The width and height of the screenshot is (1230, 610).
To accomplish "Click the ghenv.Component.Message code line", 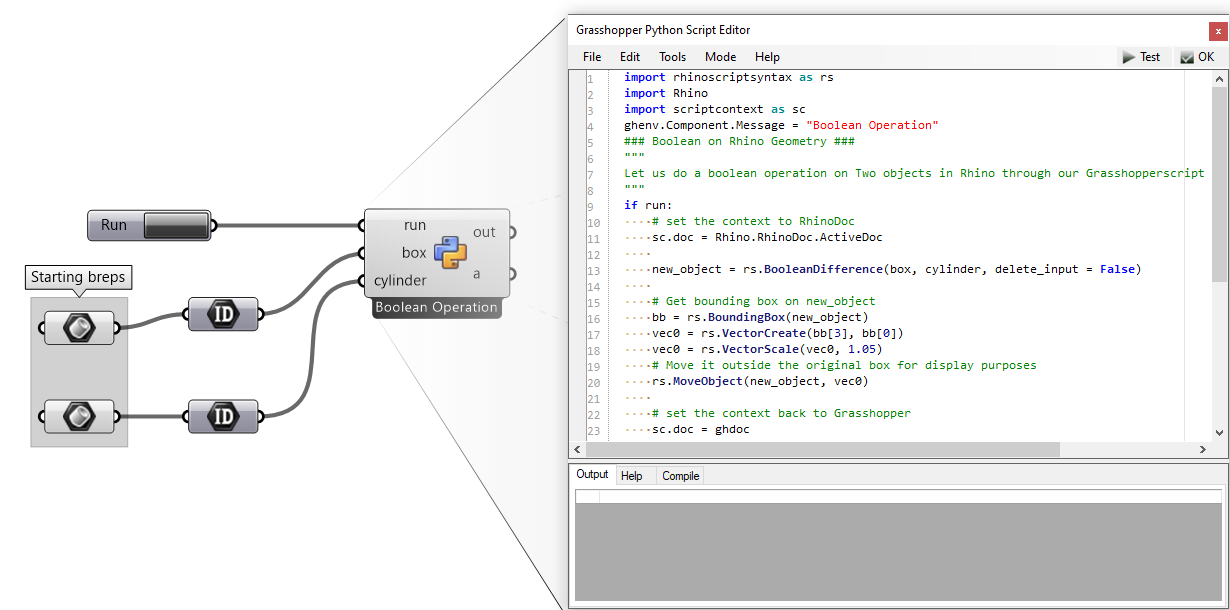I will (781, 125).
